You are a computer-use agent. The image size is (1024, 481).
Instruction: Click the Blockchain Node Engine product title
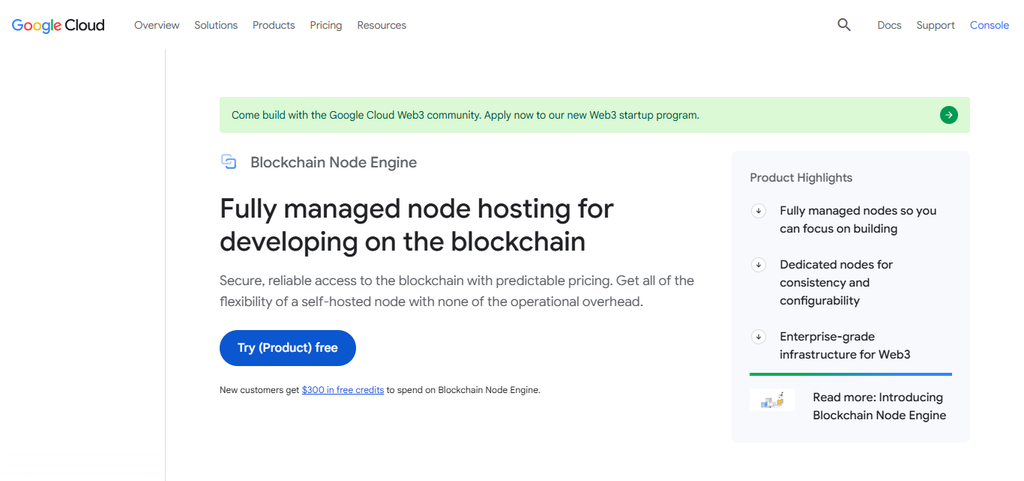334,163
